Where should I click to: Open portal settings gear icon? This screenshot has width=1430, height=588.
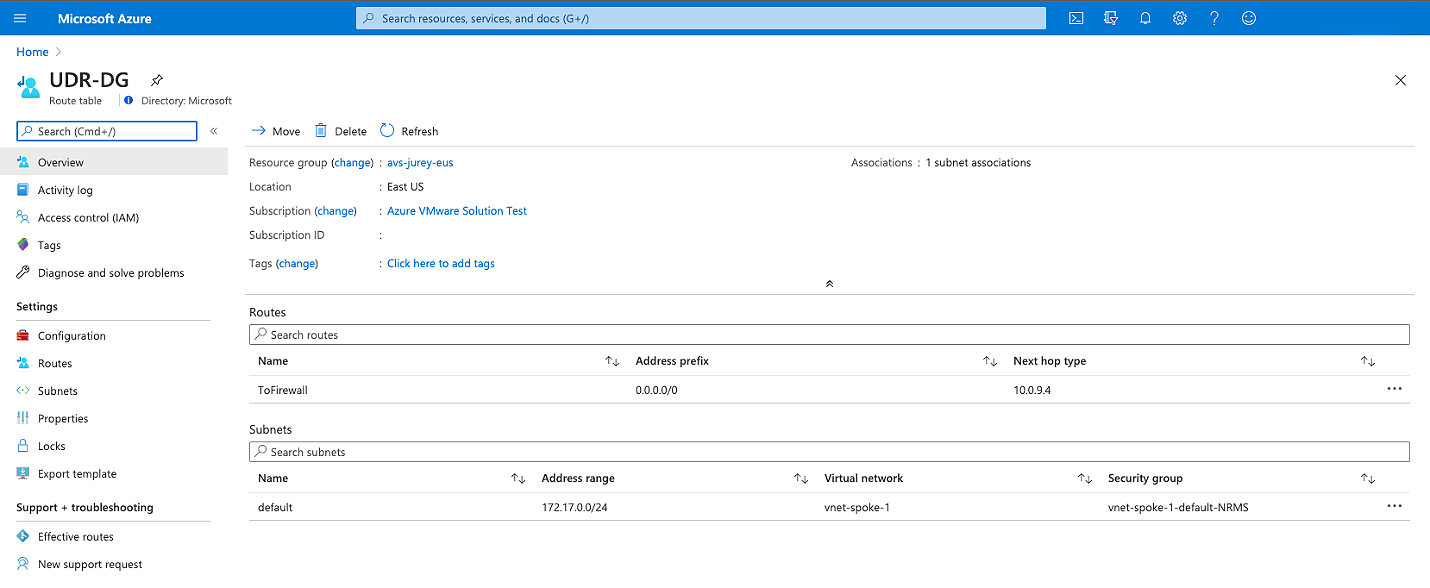[x=1180, y=18]
